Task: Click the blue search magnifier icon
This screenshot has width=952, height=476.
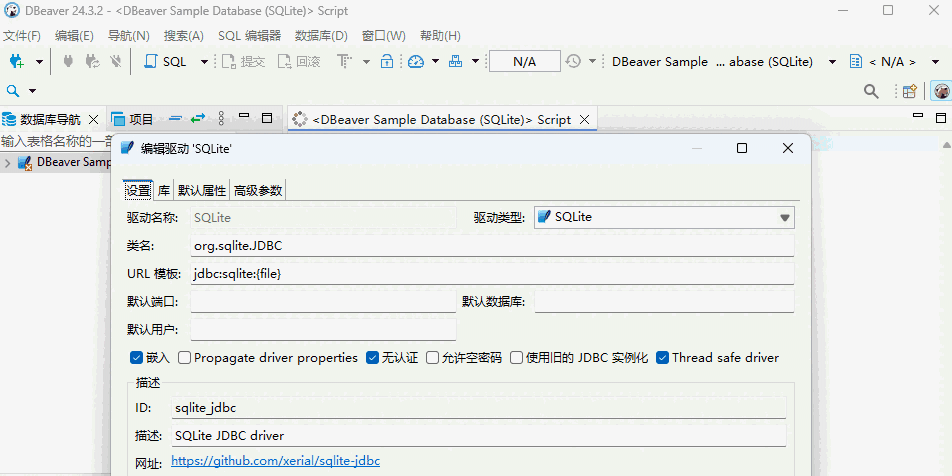Action: (13, 91)
